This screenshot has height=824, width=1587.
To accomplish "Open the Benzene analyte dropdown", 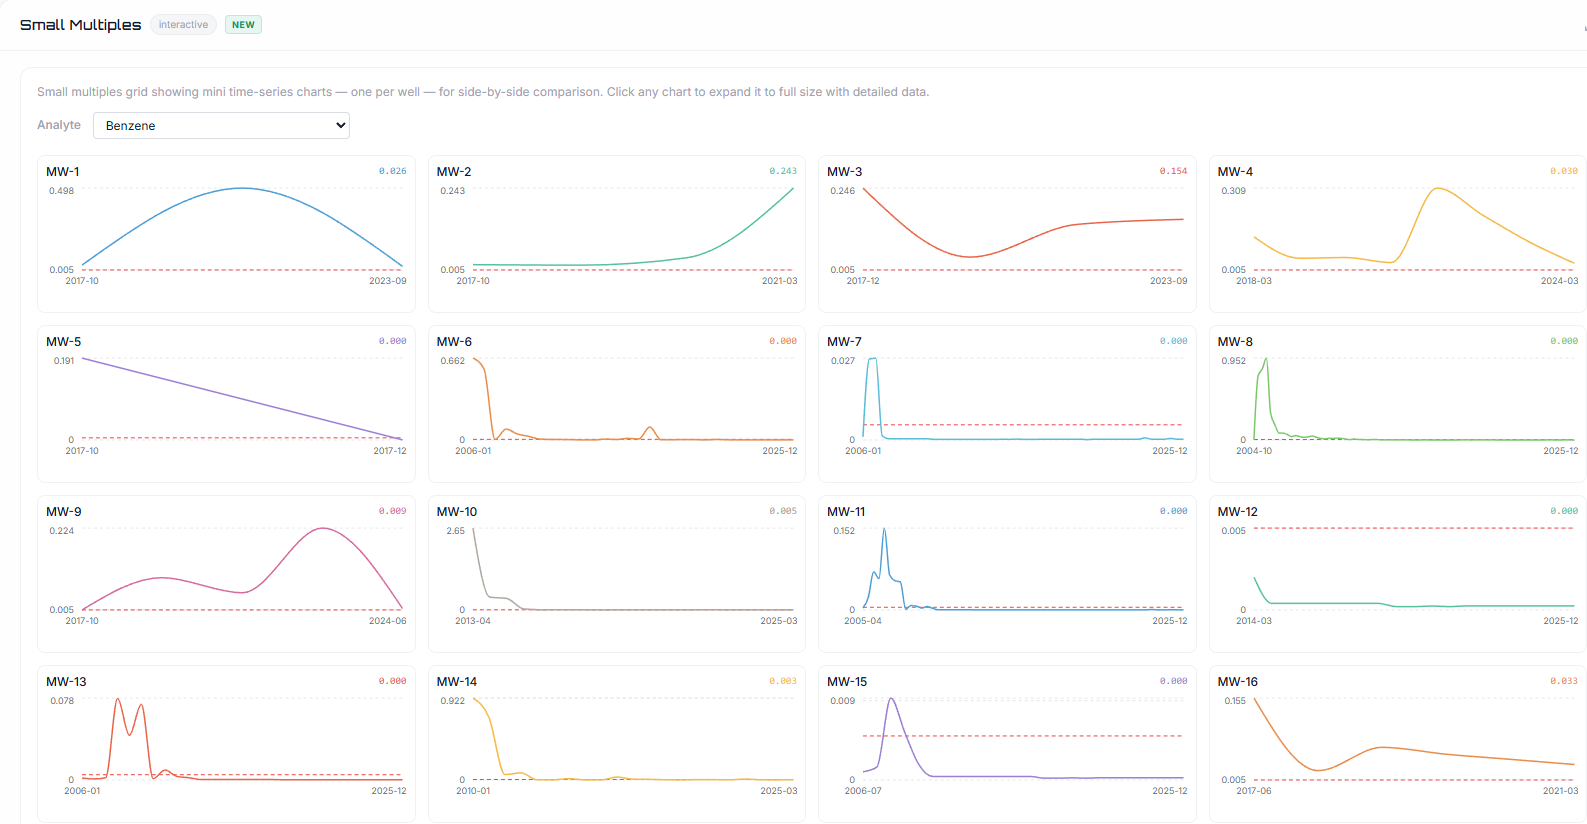I will (x=221, y=125).
